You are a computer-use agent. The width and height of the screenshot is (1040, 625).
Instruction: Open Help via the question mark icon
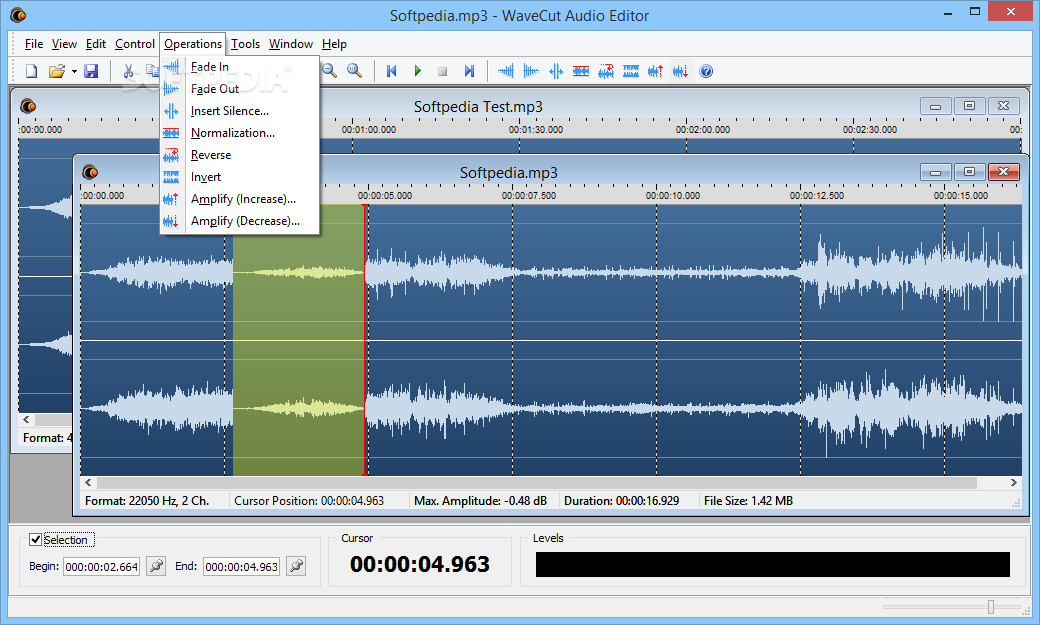pos(706,71)
